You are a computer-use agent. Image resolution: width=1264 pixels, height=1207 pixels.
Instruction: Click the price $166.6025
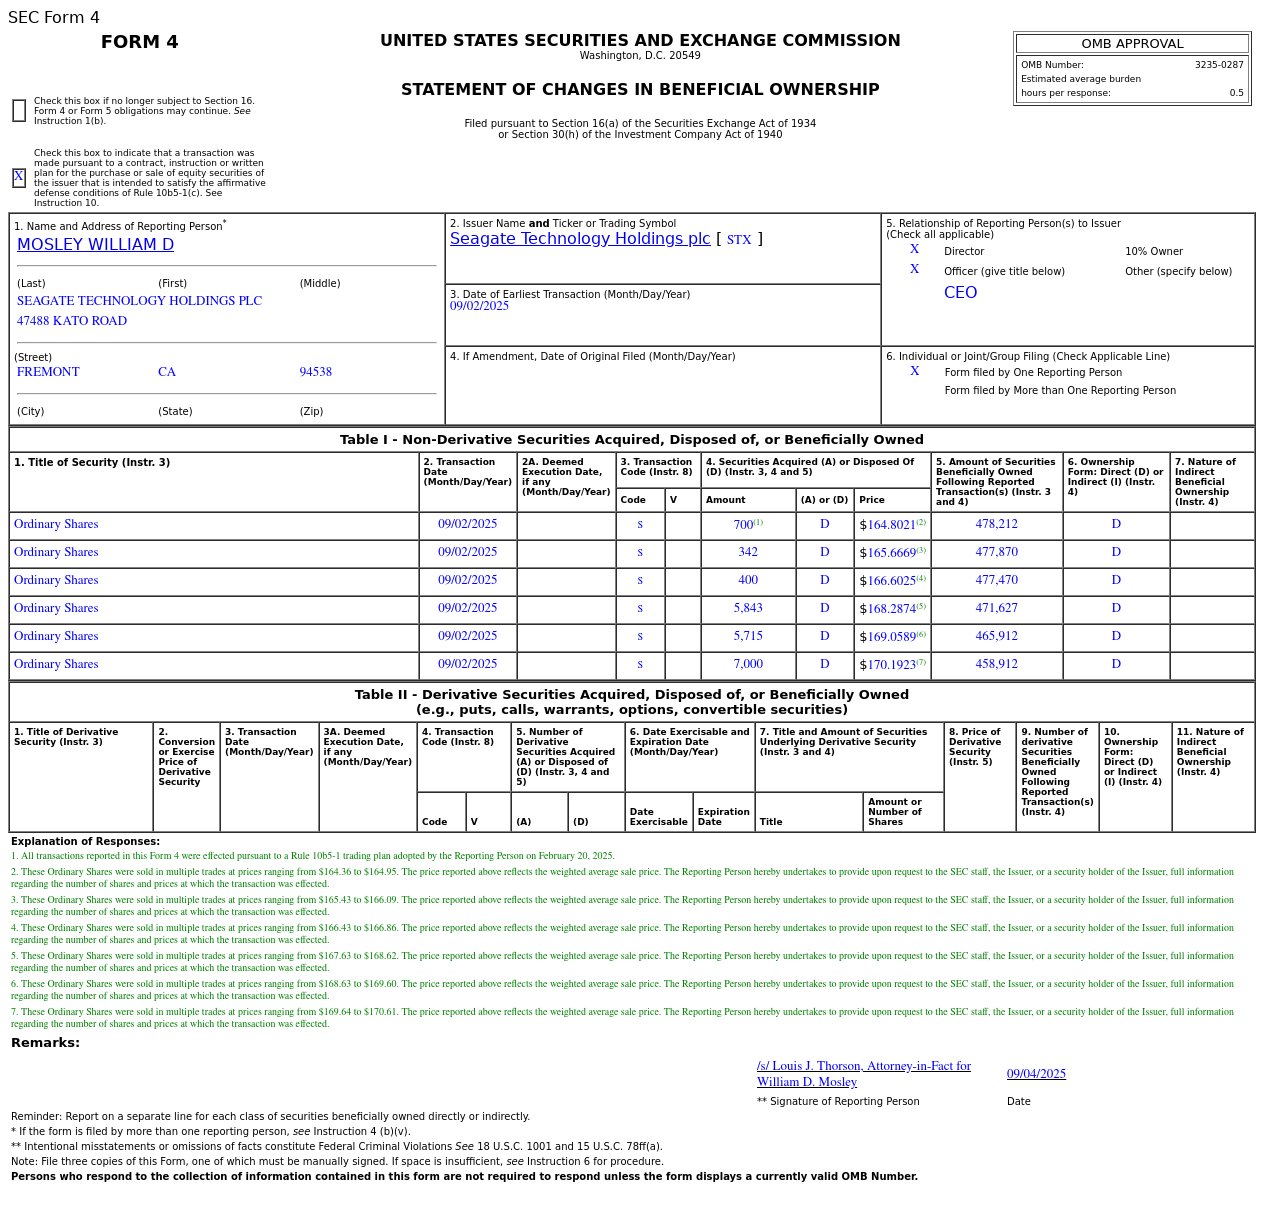click(x=887, y=581)
